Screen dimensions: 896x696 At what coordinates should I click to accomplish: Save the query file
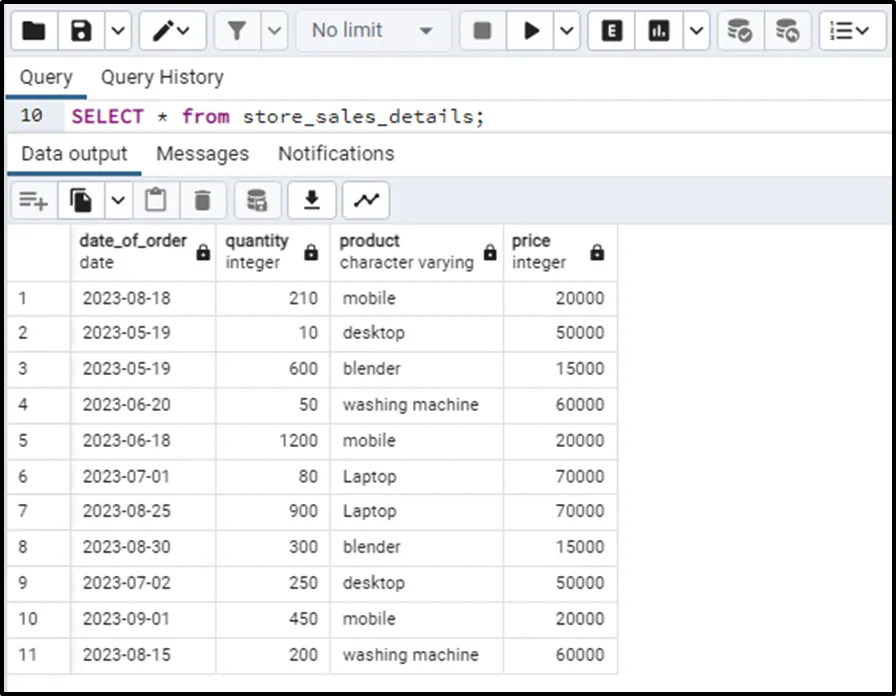pyautogui.click(x=81, y=31)
